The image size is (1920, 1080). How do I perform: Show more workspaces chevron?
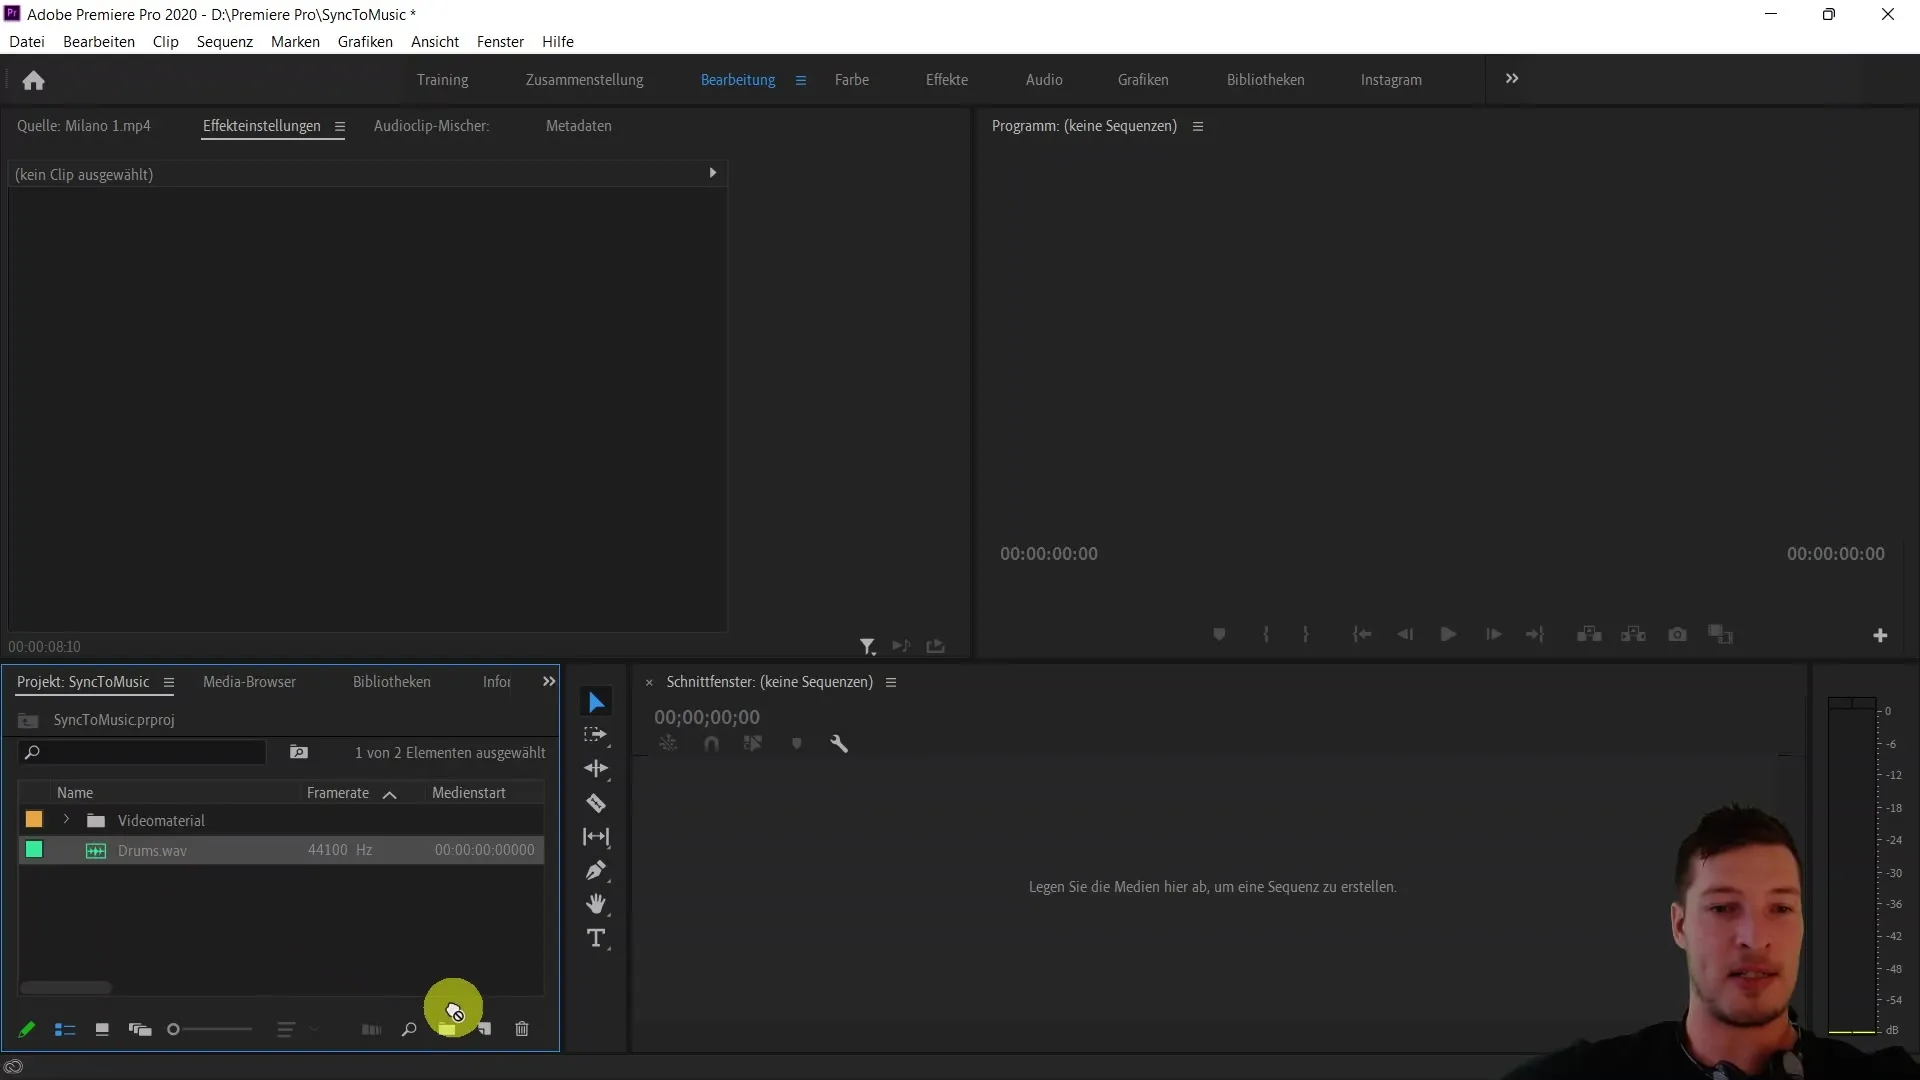(x=1512, y=79)
